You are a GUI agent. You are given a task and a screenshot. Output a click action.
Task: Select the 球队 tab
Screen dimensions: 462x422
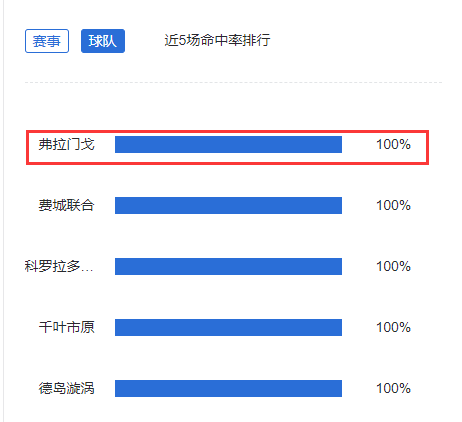click(x=103, y=41)
